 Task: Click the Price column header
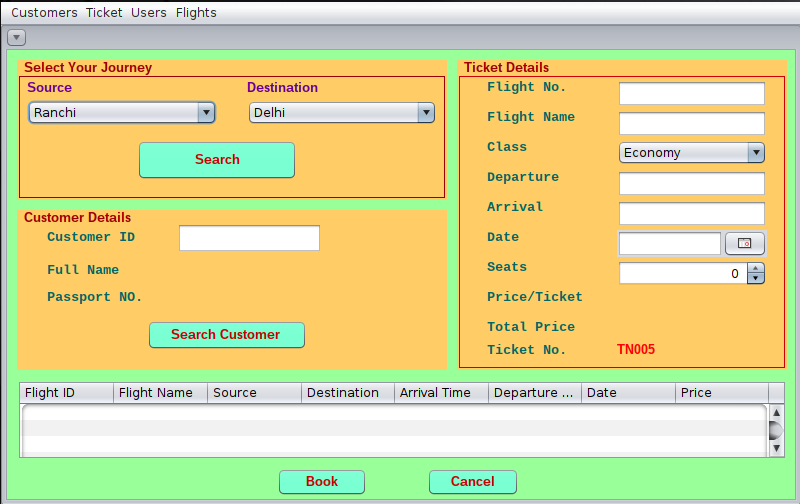pos(722,393)
